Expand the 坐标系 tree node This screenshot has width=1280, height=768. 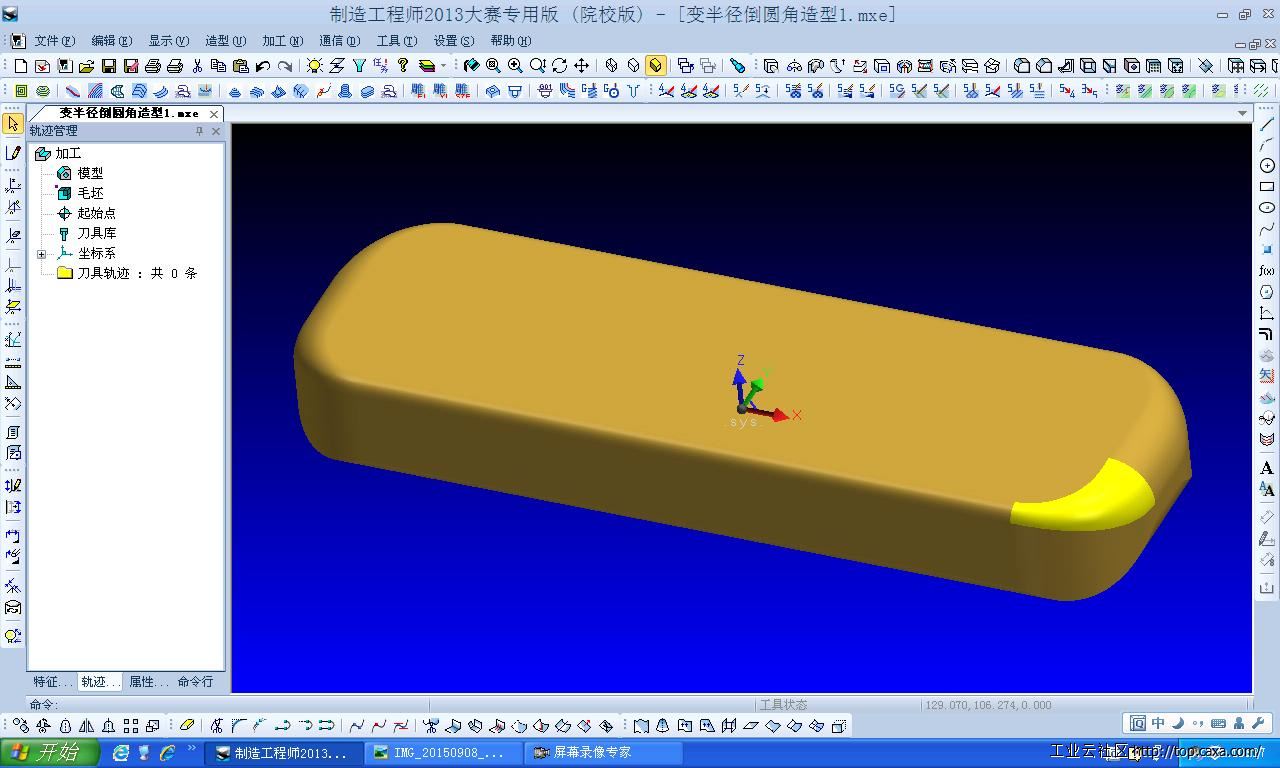41,254
